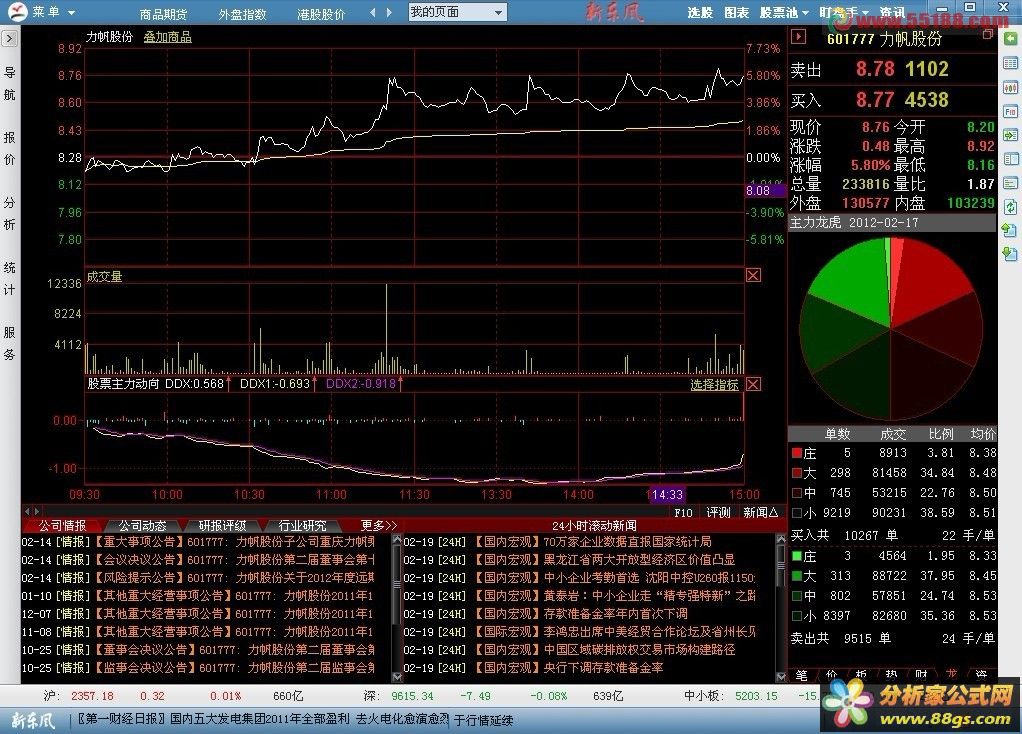
Task: Expand the 盯盘手 dropdown
Action: tap(843, 13)
